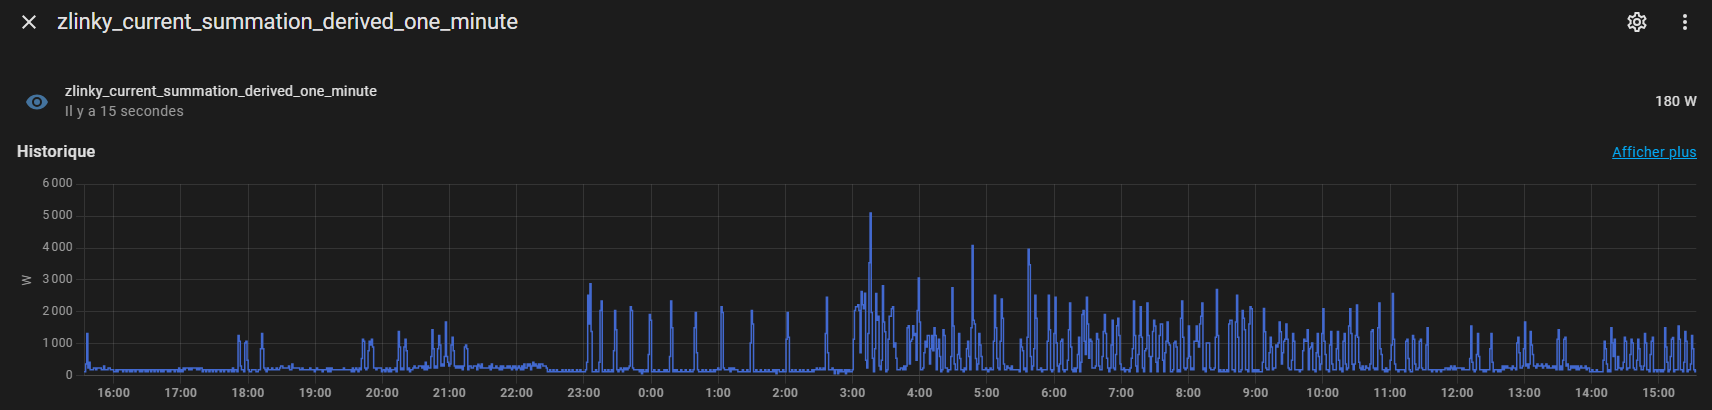The image size is (1712, 410).
Task: Click the W unit axis label
Action: click(27, 280)
